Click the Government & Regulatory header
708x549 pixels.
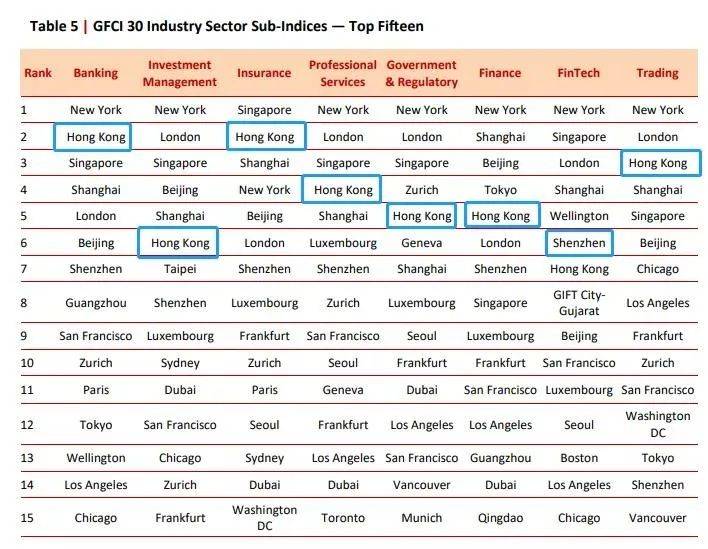421,73
